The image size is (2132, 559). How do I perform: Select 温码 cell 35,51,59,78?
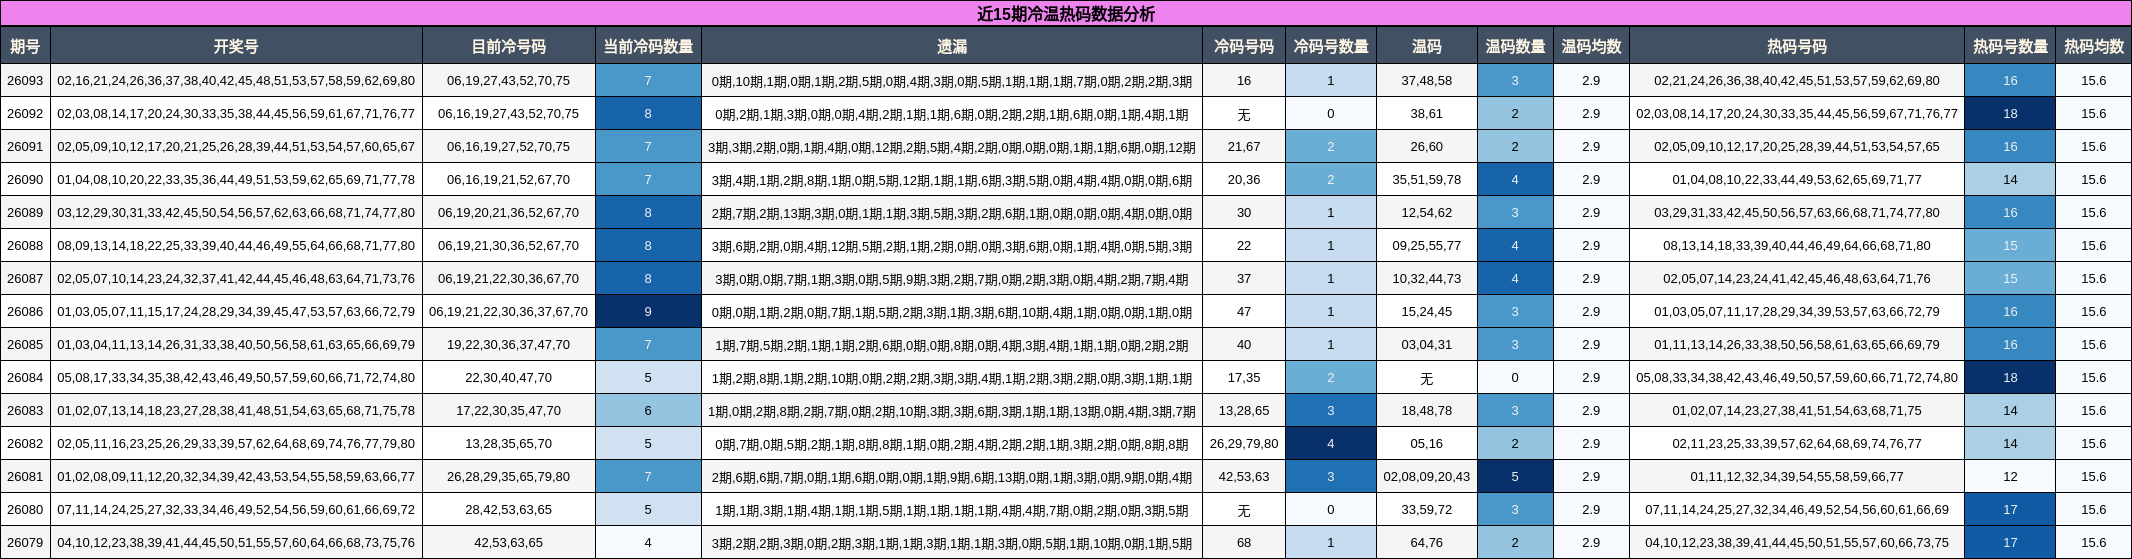tap(1427, 180)
